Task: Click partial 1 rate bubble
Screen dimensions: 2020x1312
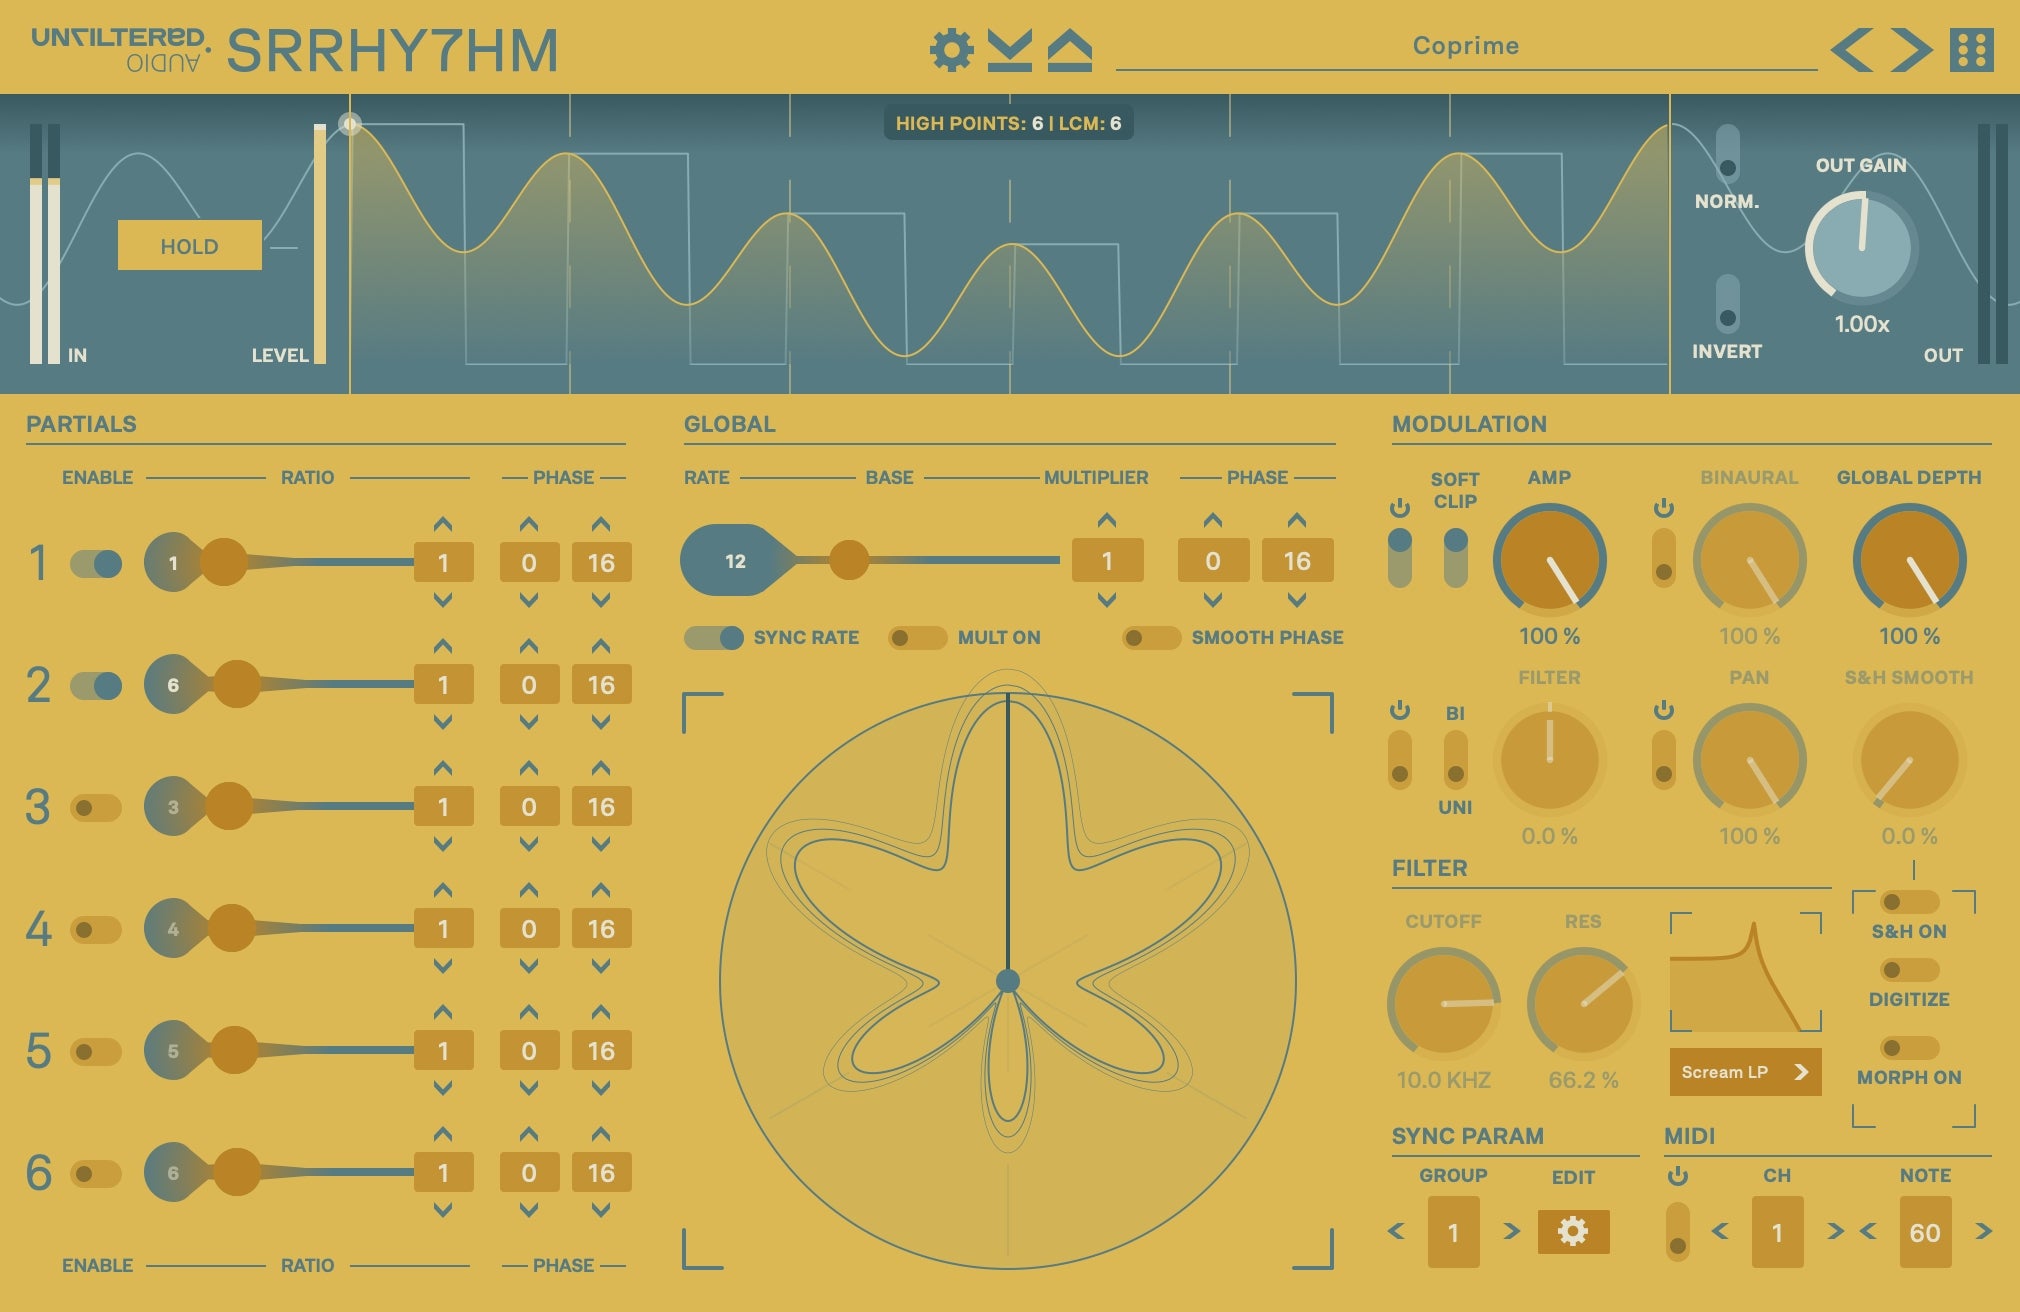Action: [173, 563]
